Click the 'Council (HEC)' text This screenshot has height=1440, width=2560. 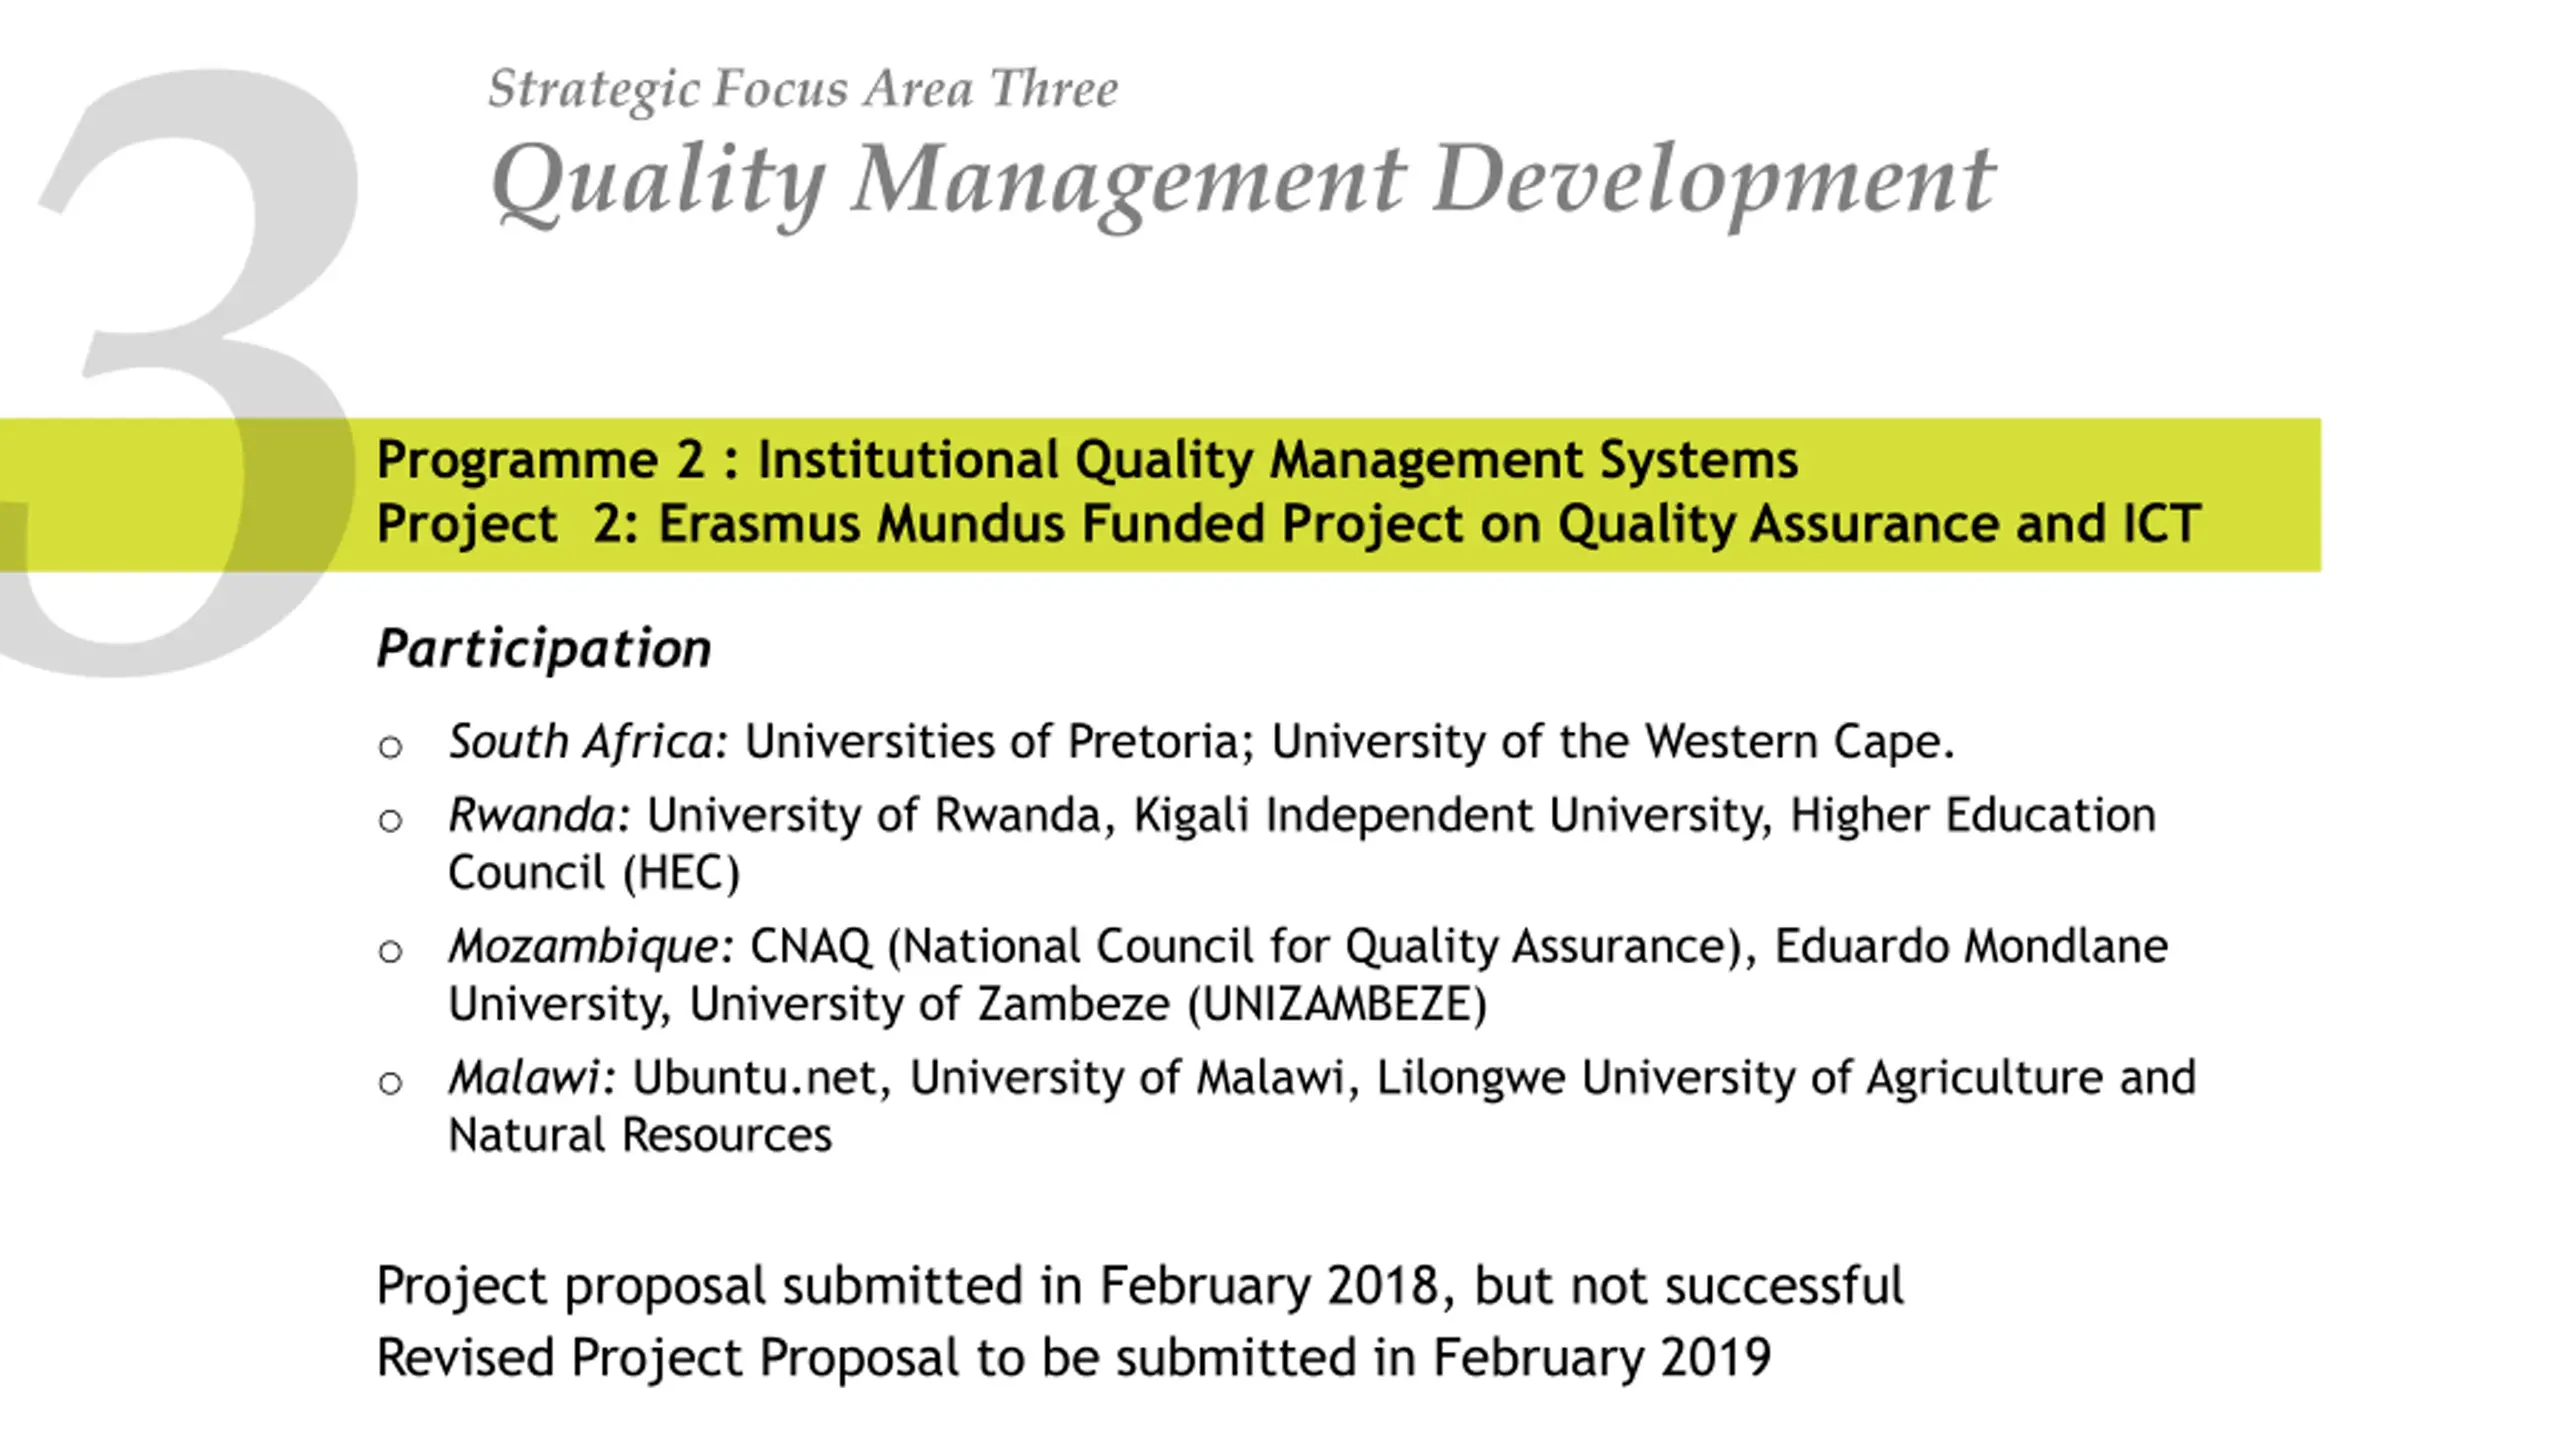click(x=594, y=873)
